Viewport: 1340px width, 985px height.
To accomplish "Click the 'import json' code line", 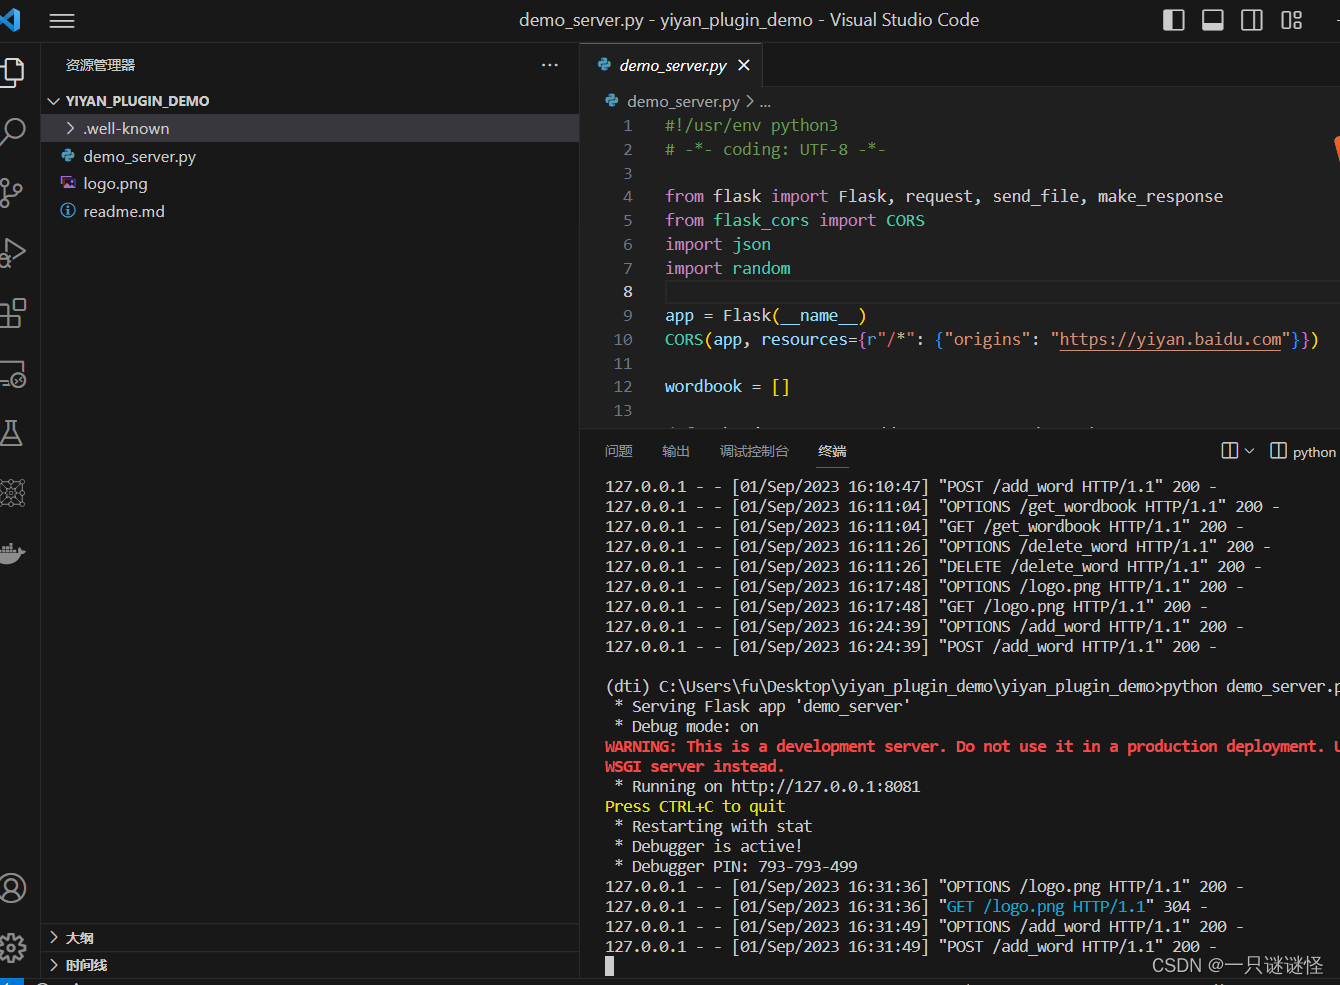I will [x=718, y=244].
